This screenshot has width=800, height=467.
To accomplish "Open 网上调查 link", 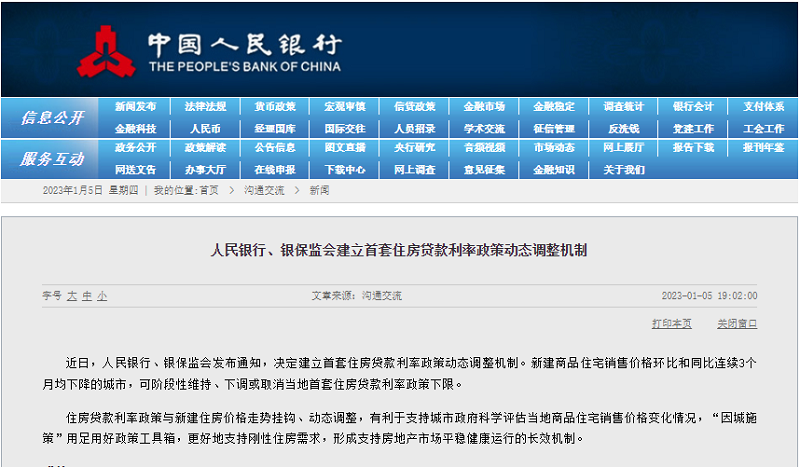I will click(x=414, y=170).
